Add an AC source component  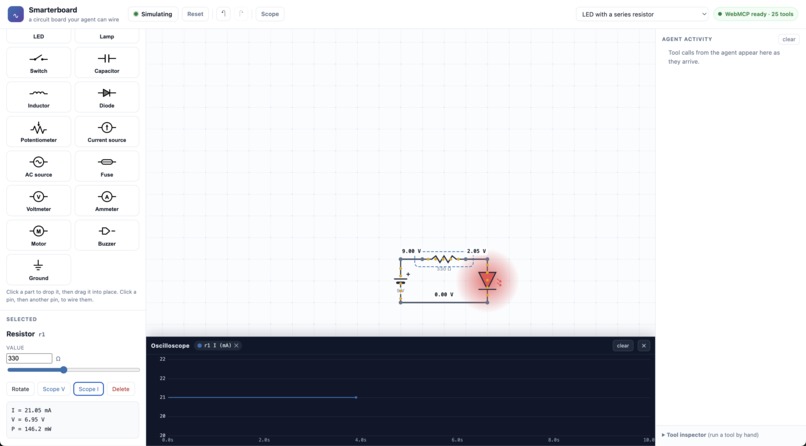coord(39,166)
